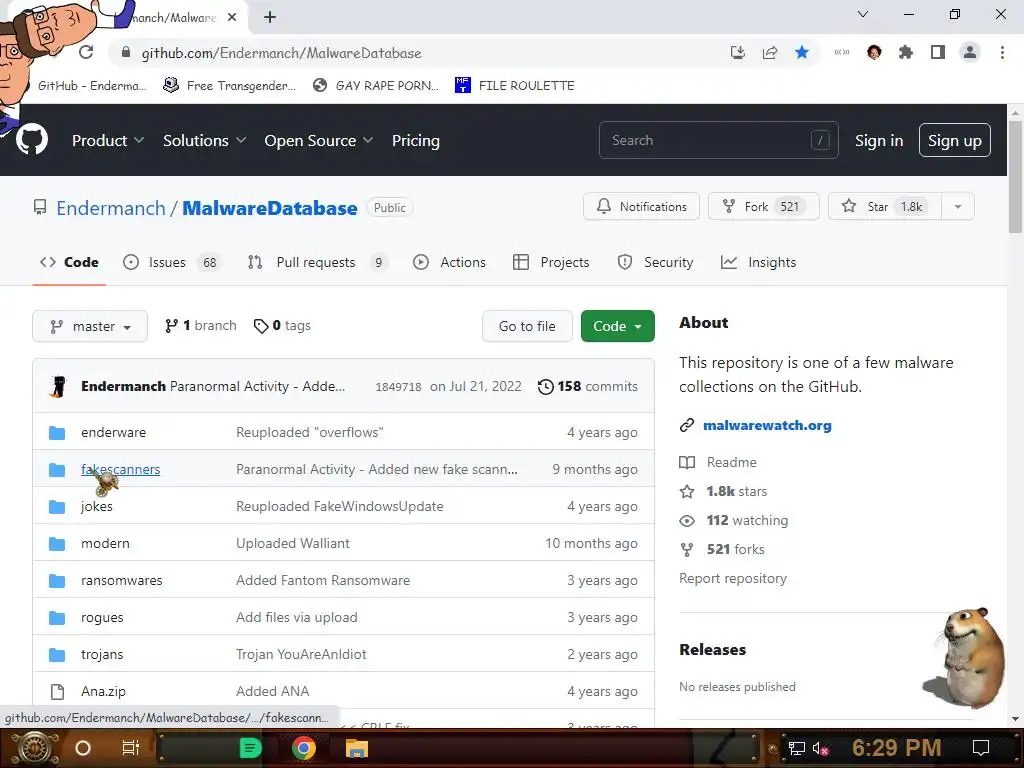Open File Explorer from taskbar
This screenshot has height=768, width=1024.
[x=357, y=748]
